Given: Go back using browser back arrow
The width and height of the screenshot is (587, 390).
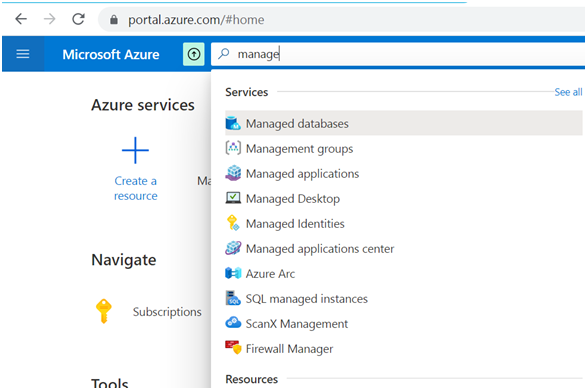Looking at the screenshot, I should pos(21,19).
